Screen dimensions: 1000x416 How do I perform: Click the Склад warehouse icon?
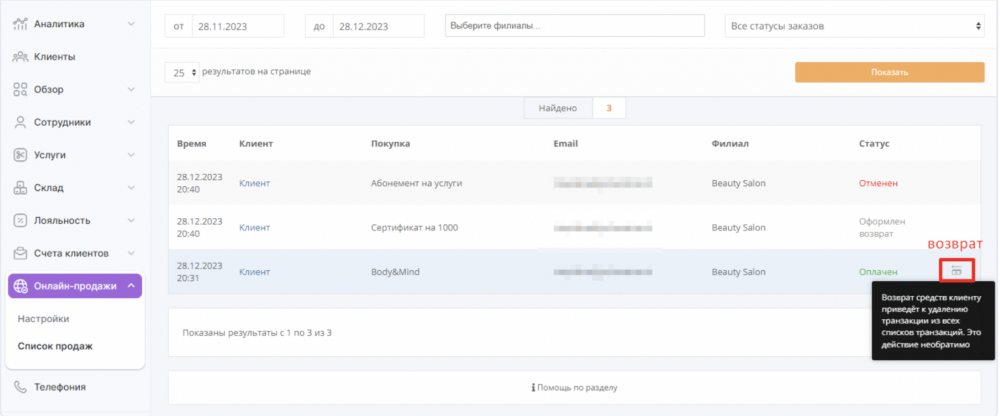(x=20, y=188)
